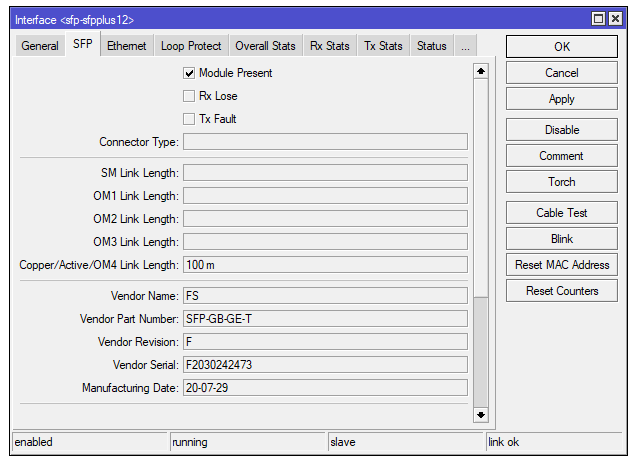The width and height of the screenshot is (639, 460).
Task: Click the 'Vendor Part Number:' label
Action: tap(129, 319)
